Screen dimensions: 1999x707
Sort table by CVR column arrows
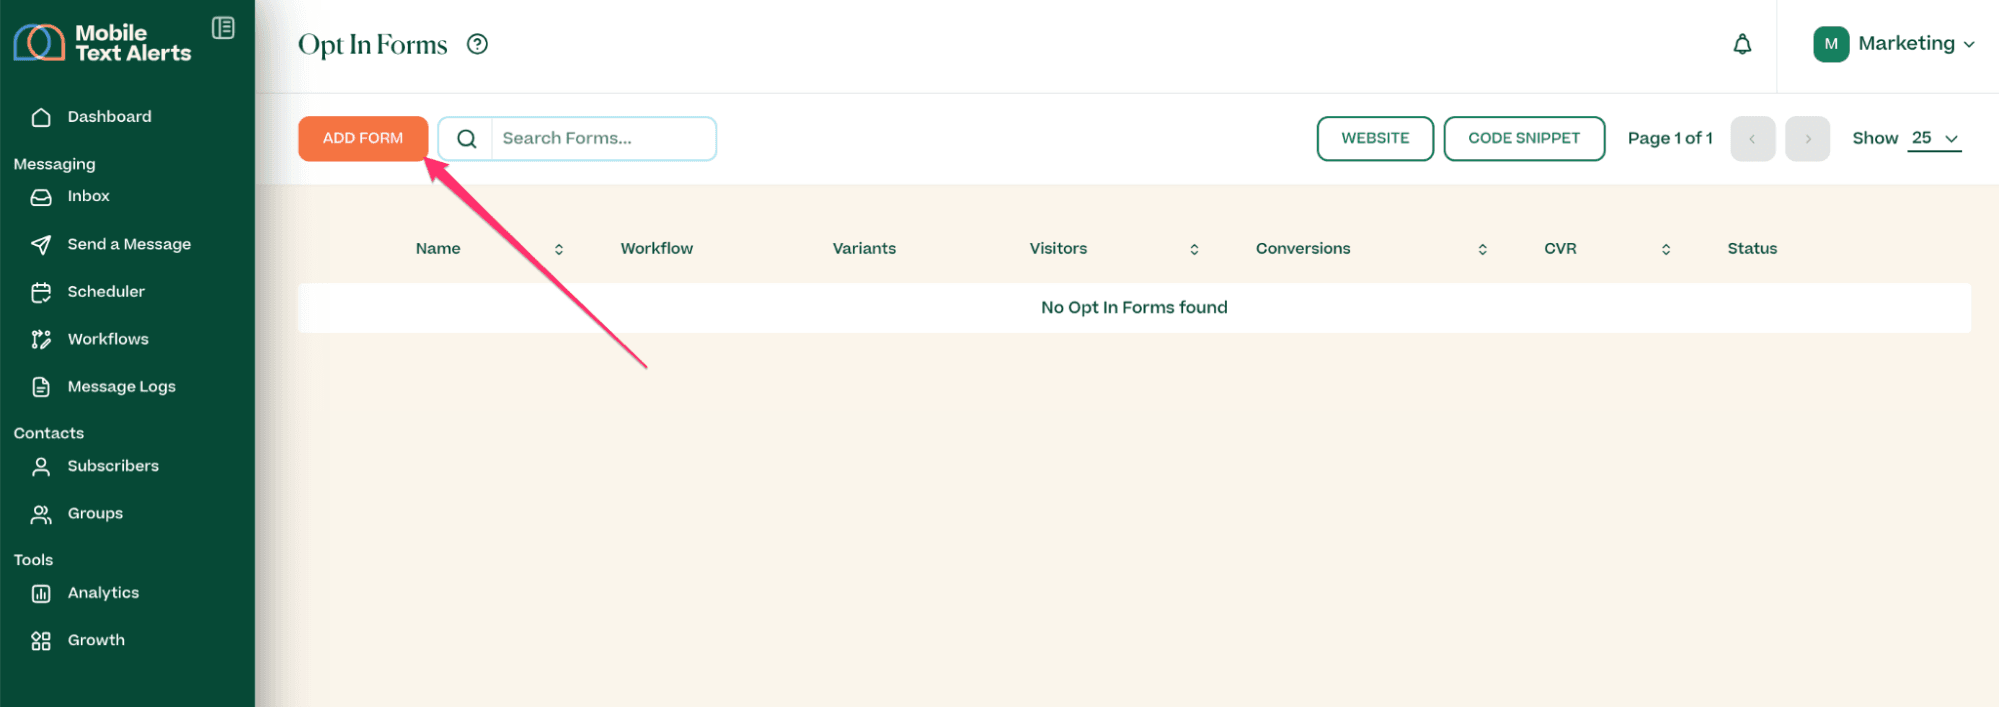(1666, 249)
